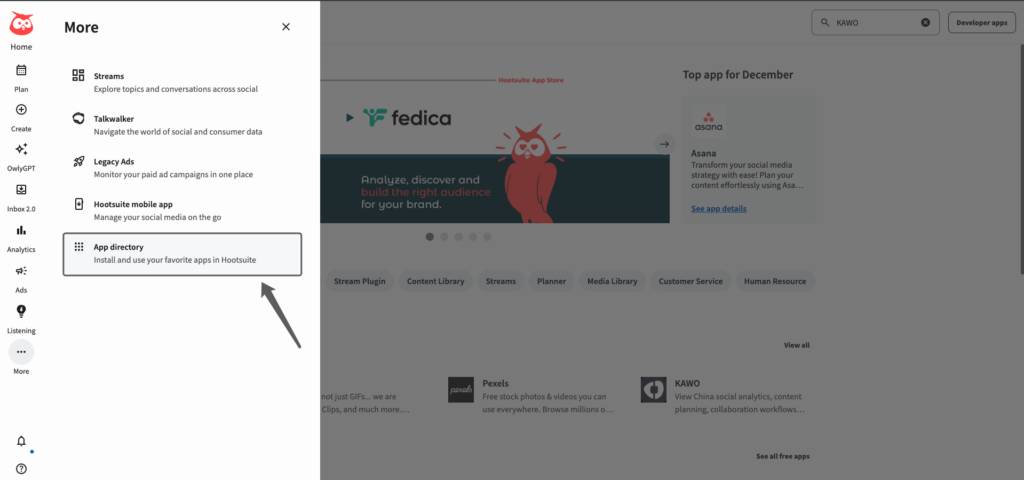The image size is (1024, 480).
Task: Click the Create plus icon
Action: pos(21,110)
